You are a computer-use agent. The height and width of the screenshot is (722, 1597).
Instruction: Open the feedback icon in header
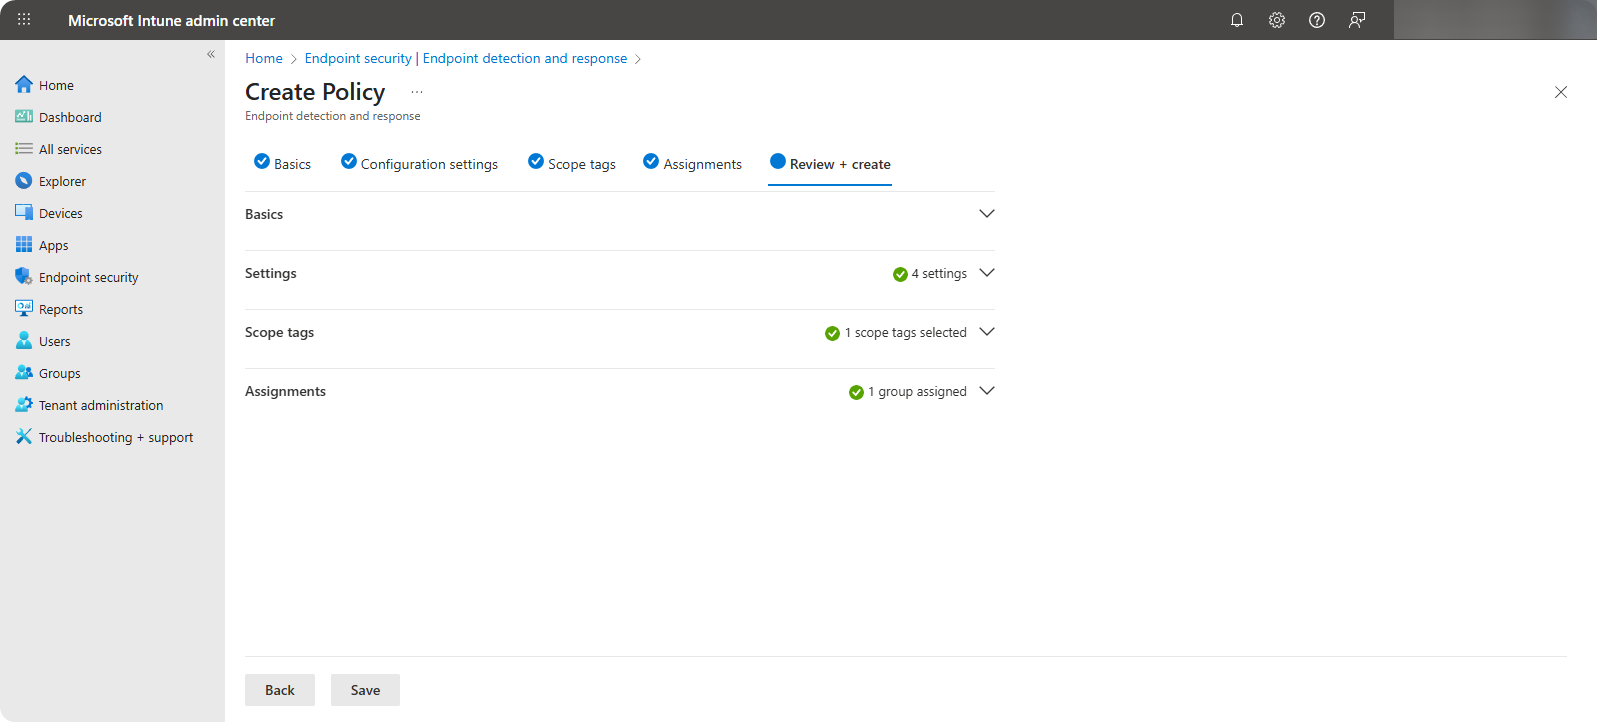[1357, 20]
